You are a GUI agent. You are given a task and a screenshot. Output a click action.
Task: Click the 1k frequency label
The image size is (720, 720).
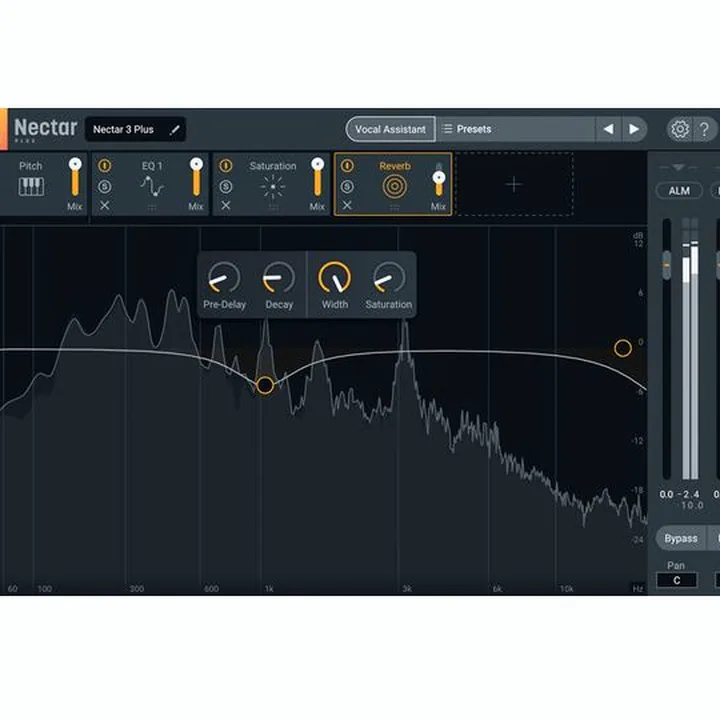pyautogui.click(x=269, y=588)
